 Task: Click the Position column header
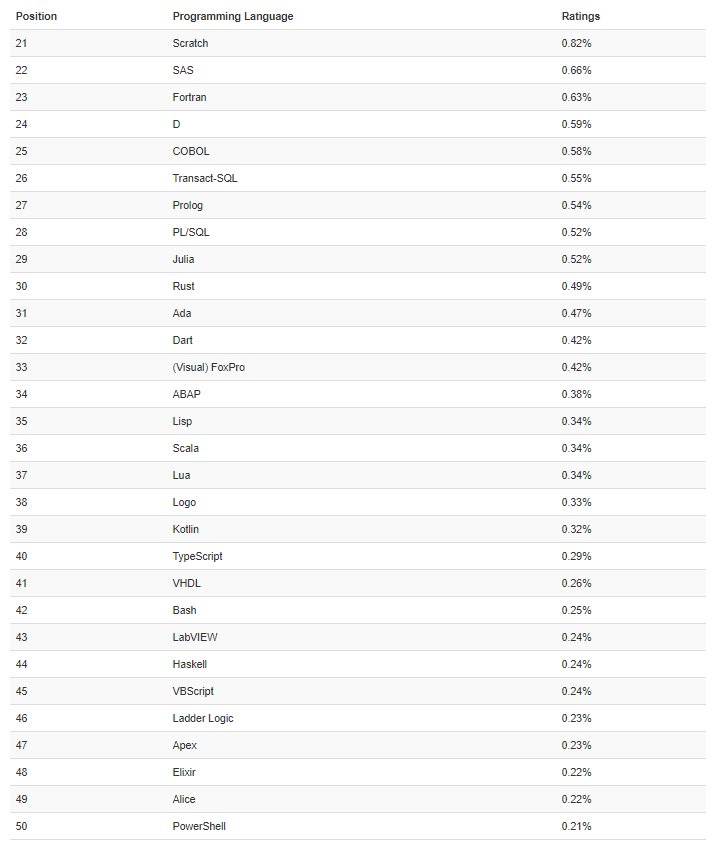(x=36, y=17)
